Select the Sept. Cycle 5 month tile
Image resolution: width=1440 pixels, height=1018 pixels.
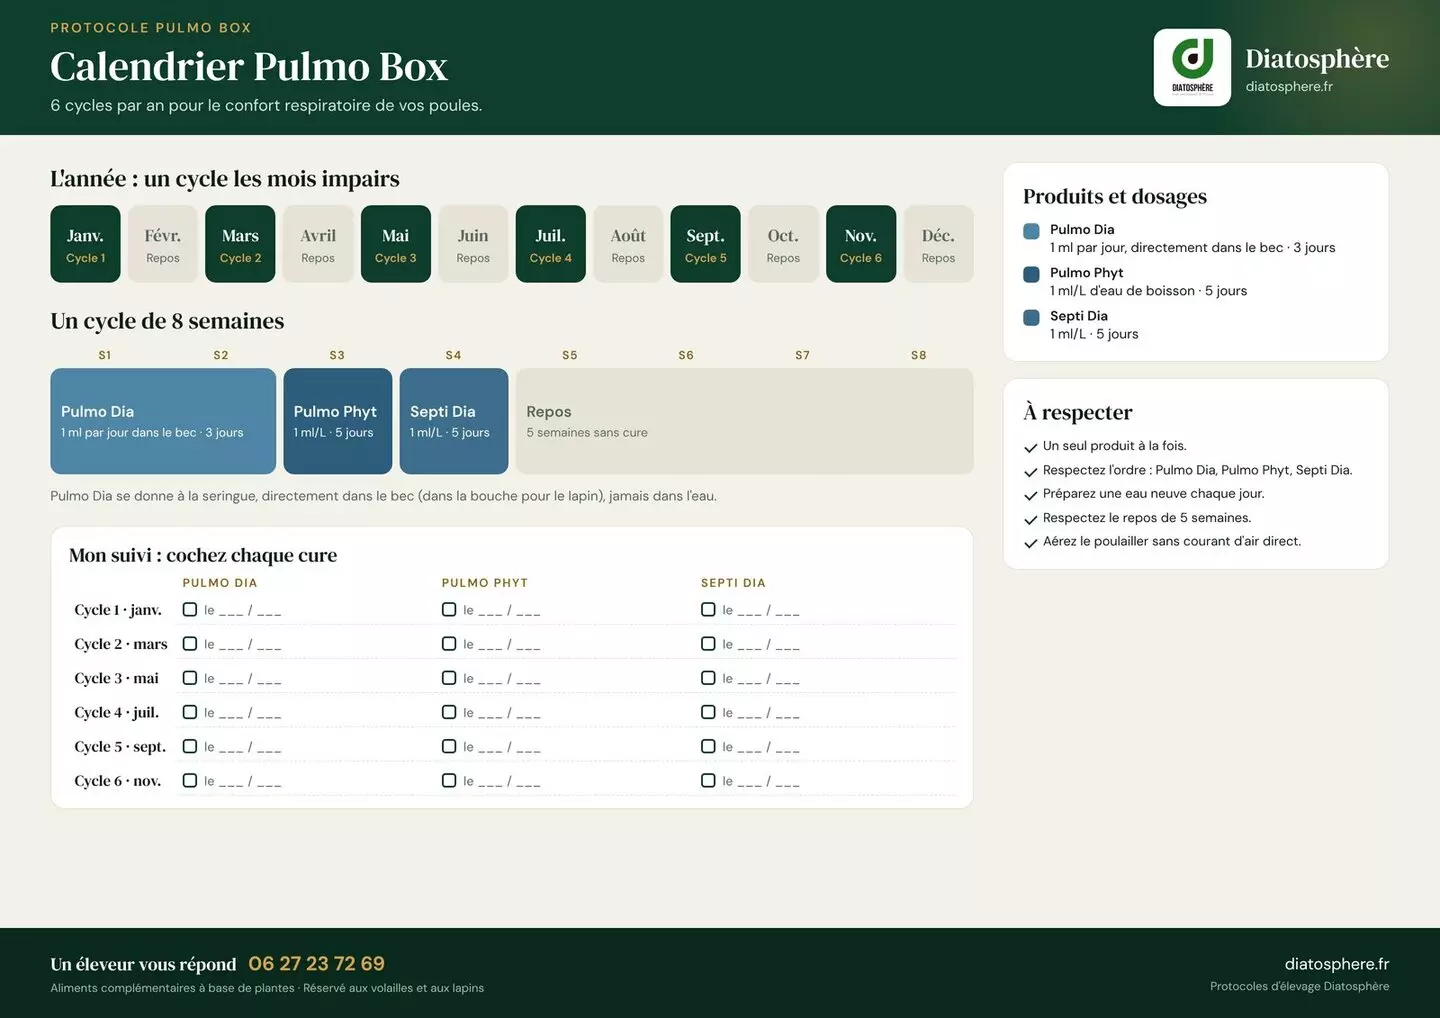tap(705, 244)
